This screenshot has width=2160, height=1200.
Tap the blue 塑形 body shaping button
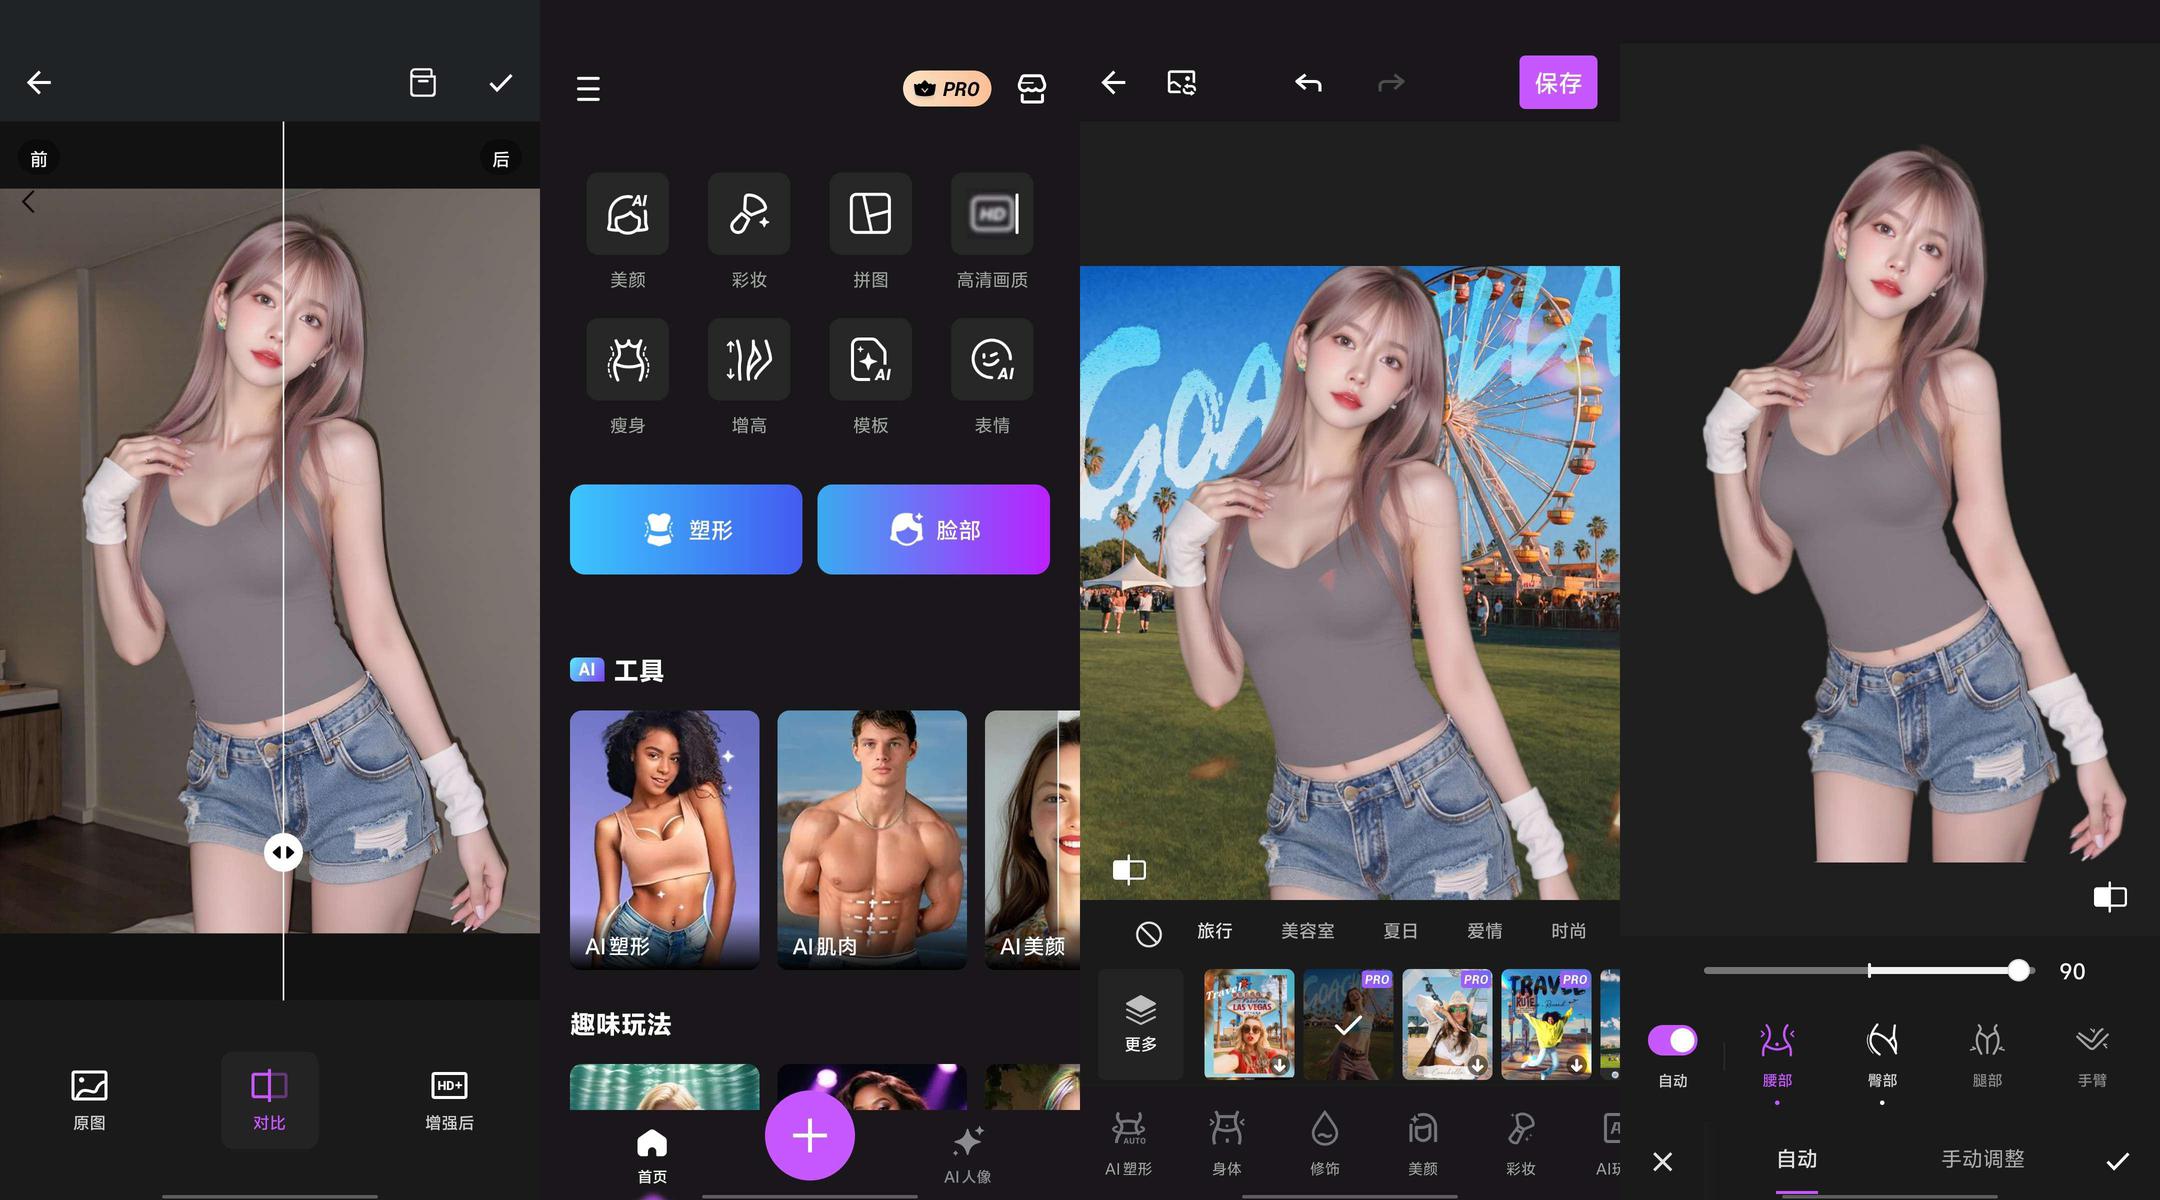click(x=686, y=530)
